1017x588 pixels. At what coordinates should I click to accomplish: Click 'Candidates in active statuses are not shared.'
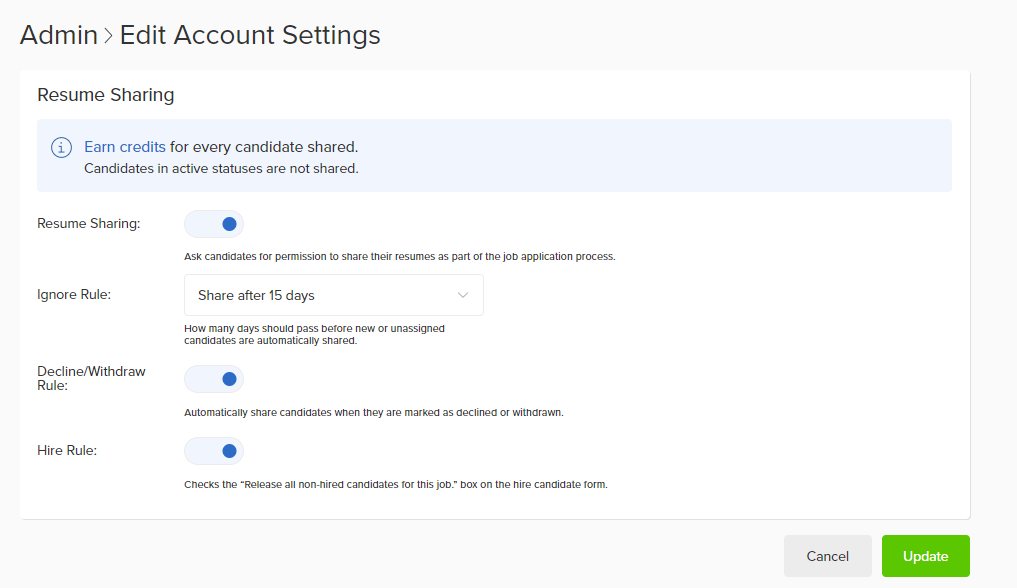[x=221, y=169]
